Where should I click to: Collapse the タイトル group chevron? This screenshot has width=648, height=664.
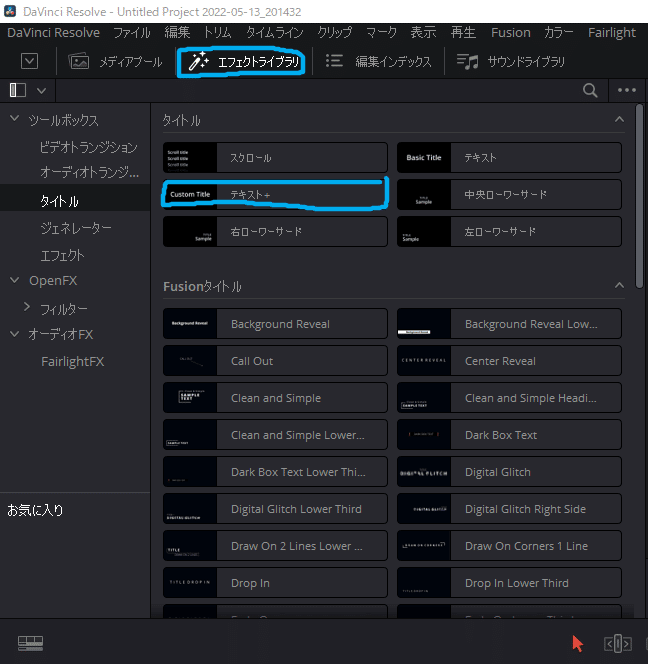pyautogui.click(x=619, y=119)
